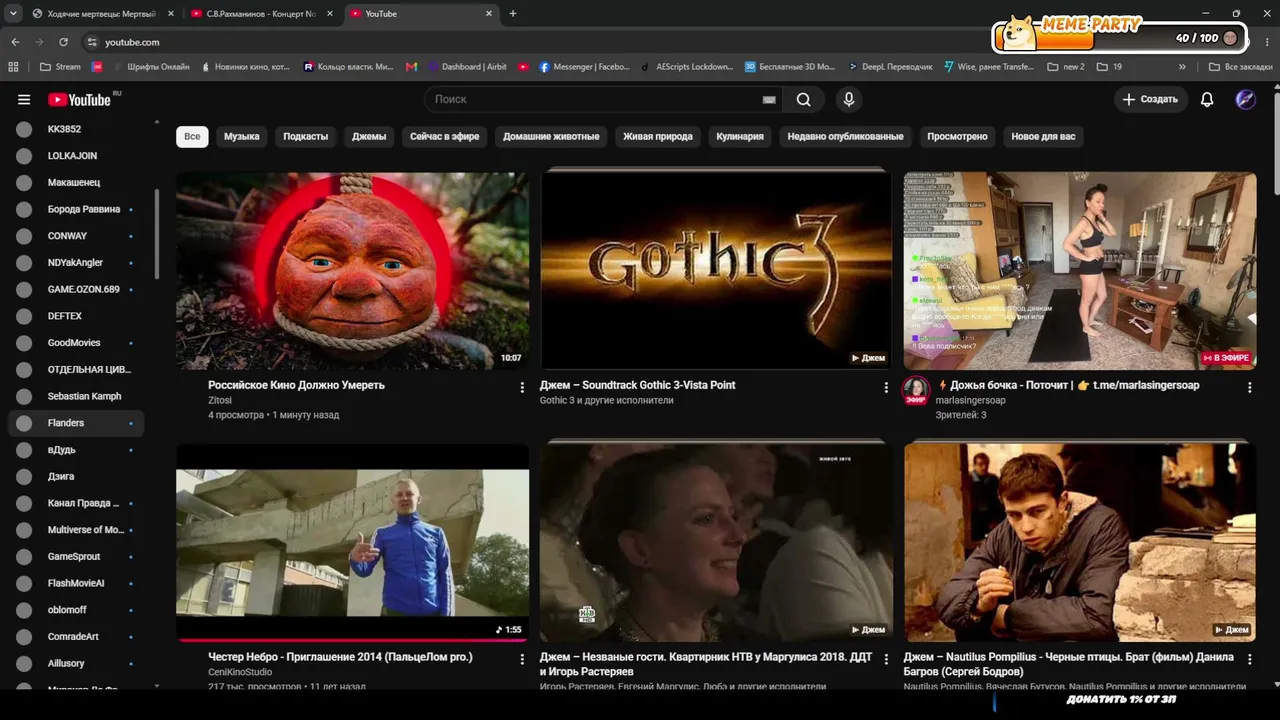Open the 'Шрифты Онлайн' bookmark

(x=150, y=67)
